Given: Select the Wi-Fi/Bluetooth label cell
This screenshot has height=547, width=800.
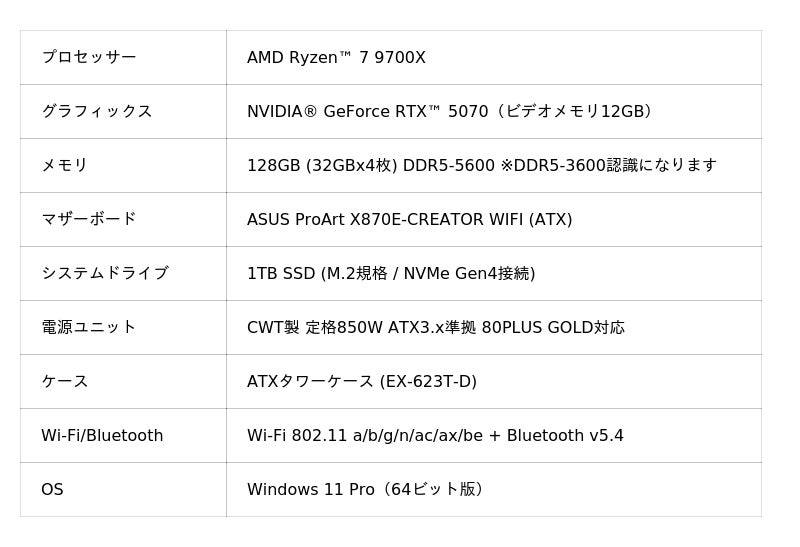Looking at the screenshot, I should click(x=101, y=435).
